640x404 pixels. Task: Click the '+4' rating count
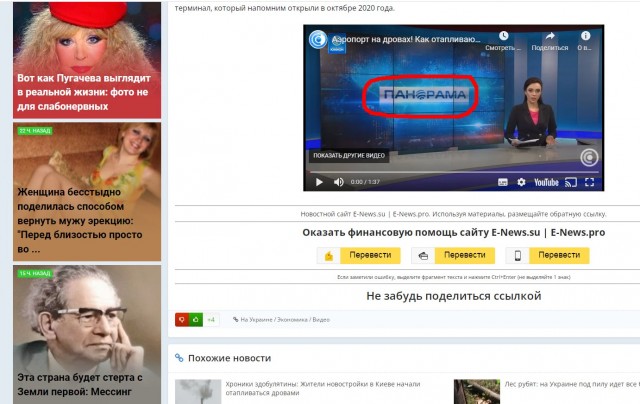click(211, 320)
